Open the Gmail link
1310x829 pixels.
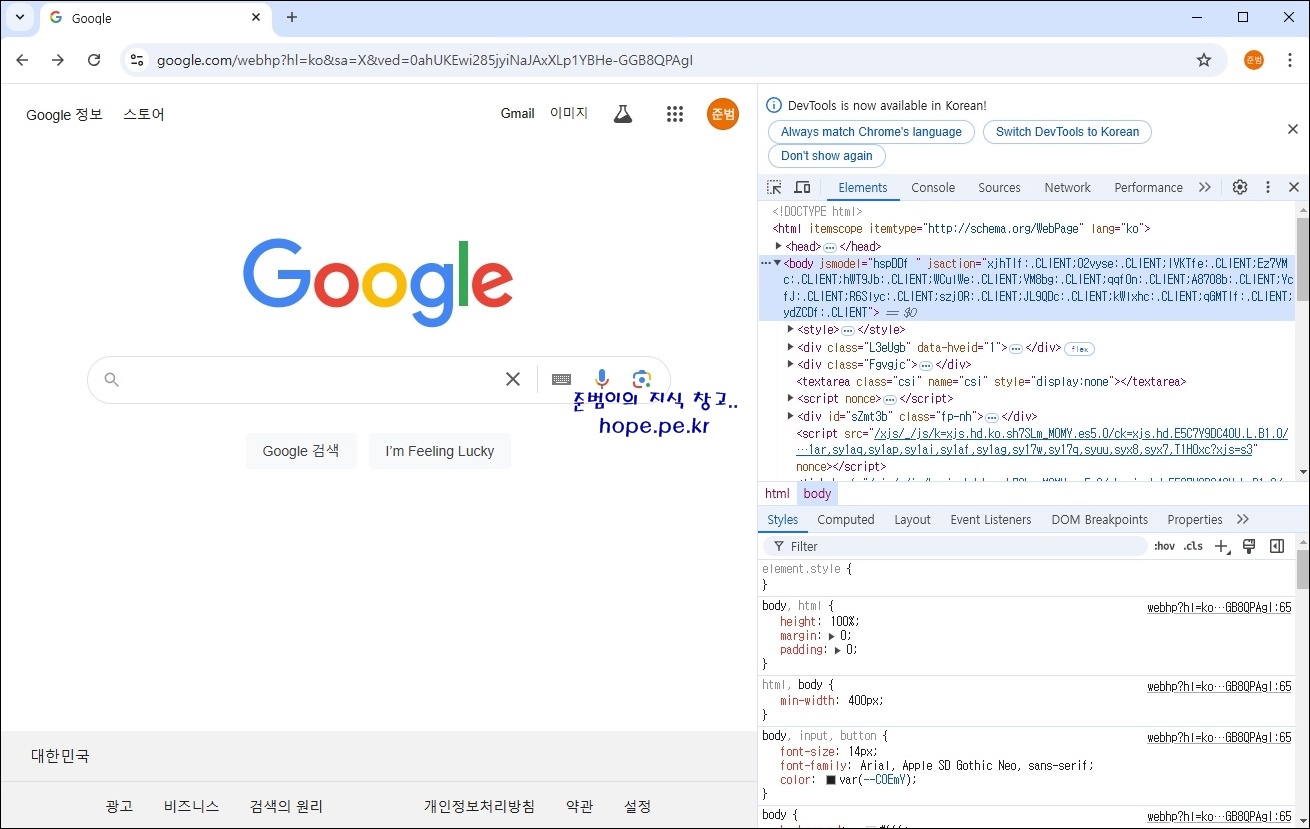(x=517, y=114)
